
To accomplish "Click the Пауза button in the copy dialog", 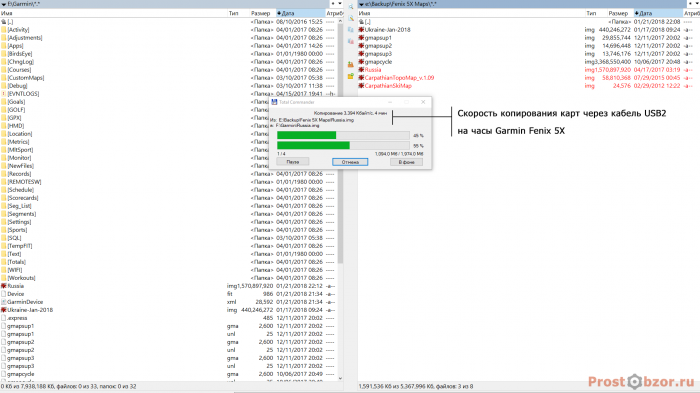I will tap(293, 162).
